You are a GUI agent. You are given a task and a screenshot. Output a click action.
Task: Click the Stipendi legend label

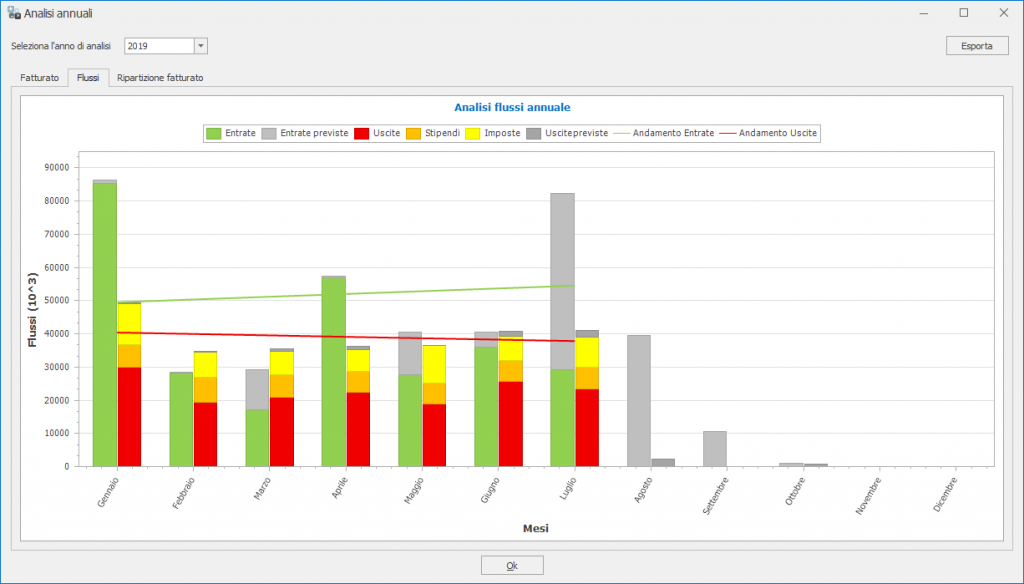[x=442, y=133]
